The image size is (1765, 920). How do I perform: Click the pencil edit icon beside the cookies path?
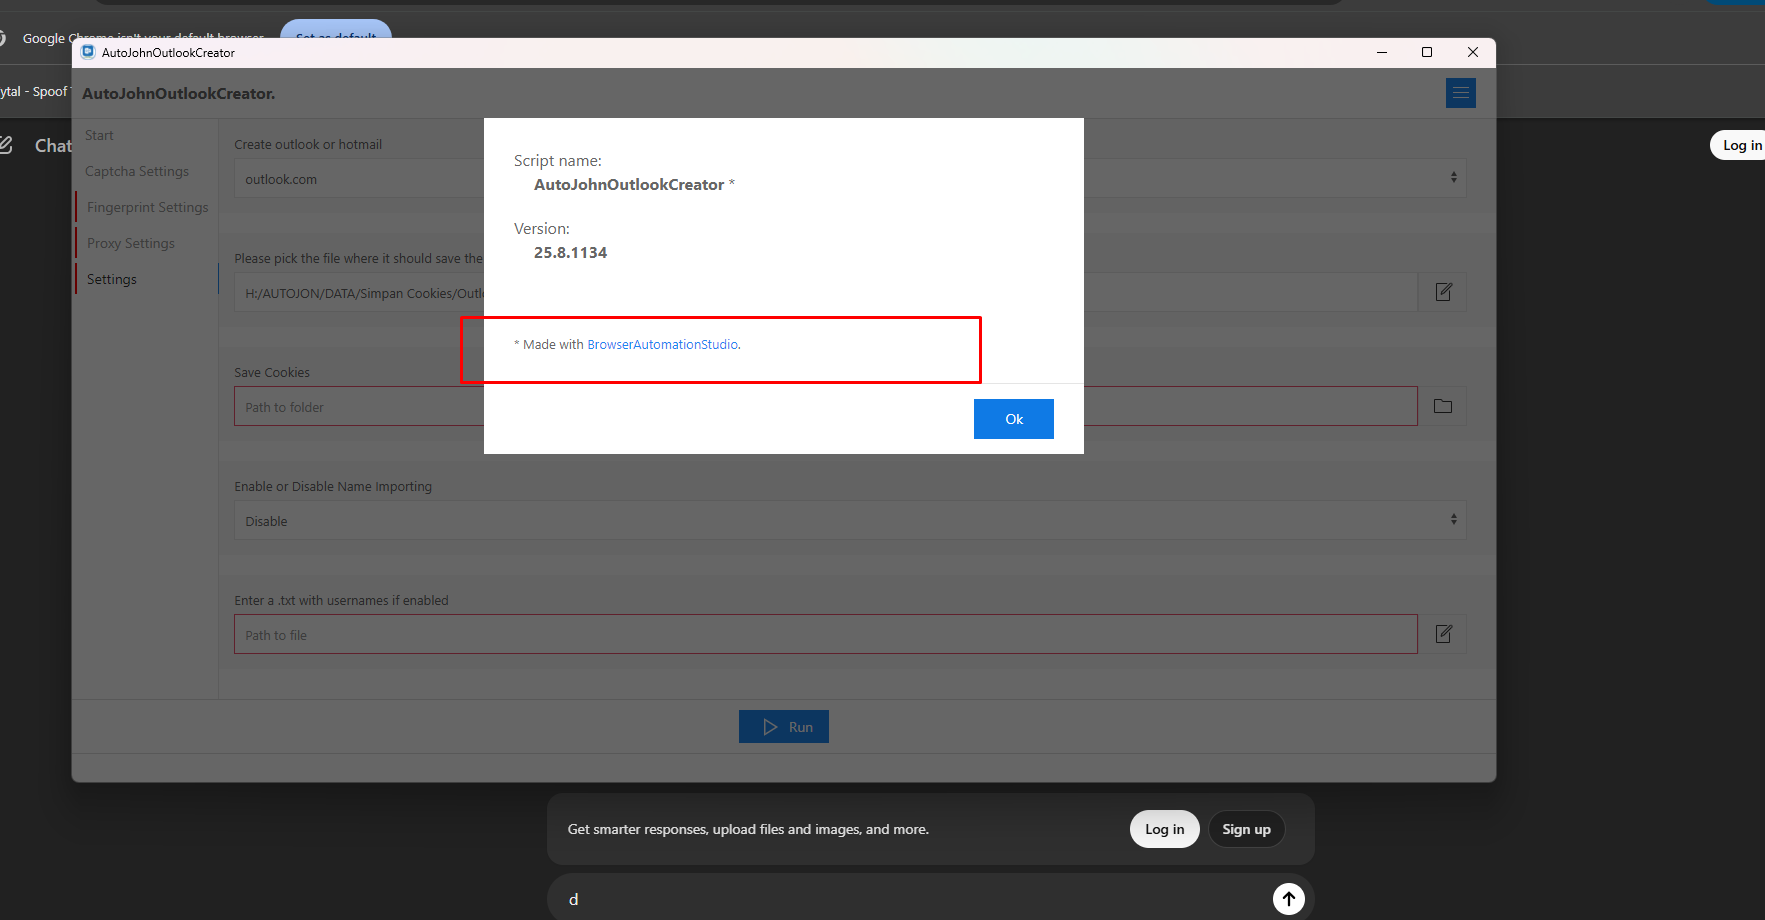point(1443,291)
